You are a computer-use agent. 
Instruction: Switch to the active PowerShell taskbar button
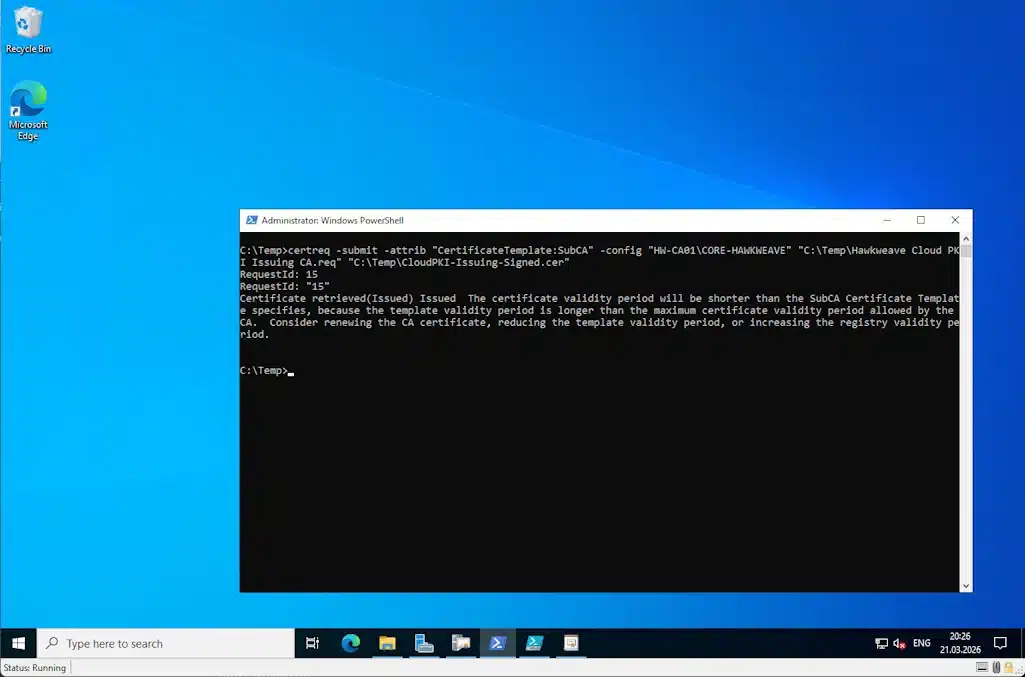(x=497, y=643)
